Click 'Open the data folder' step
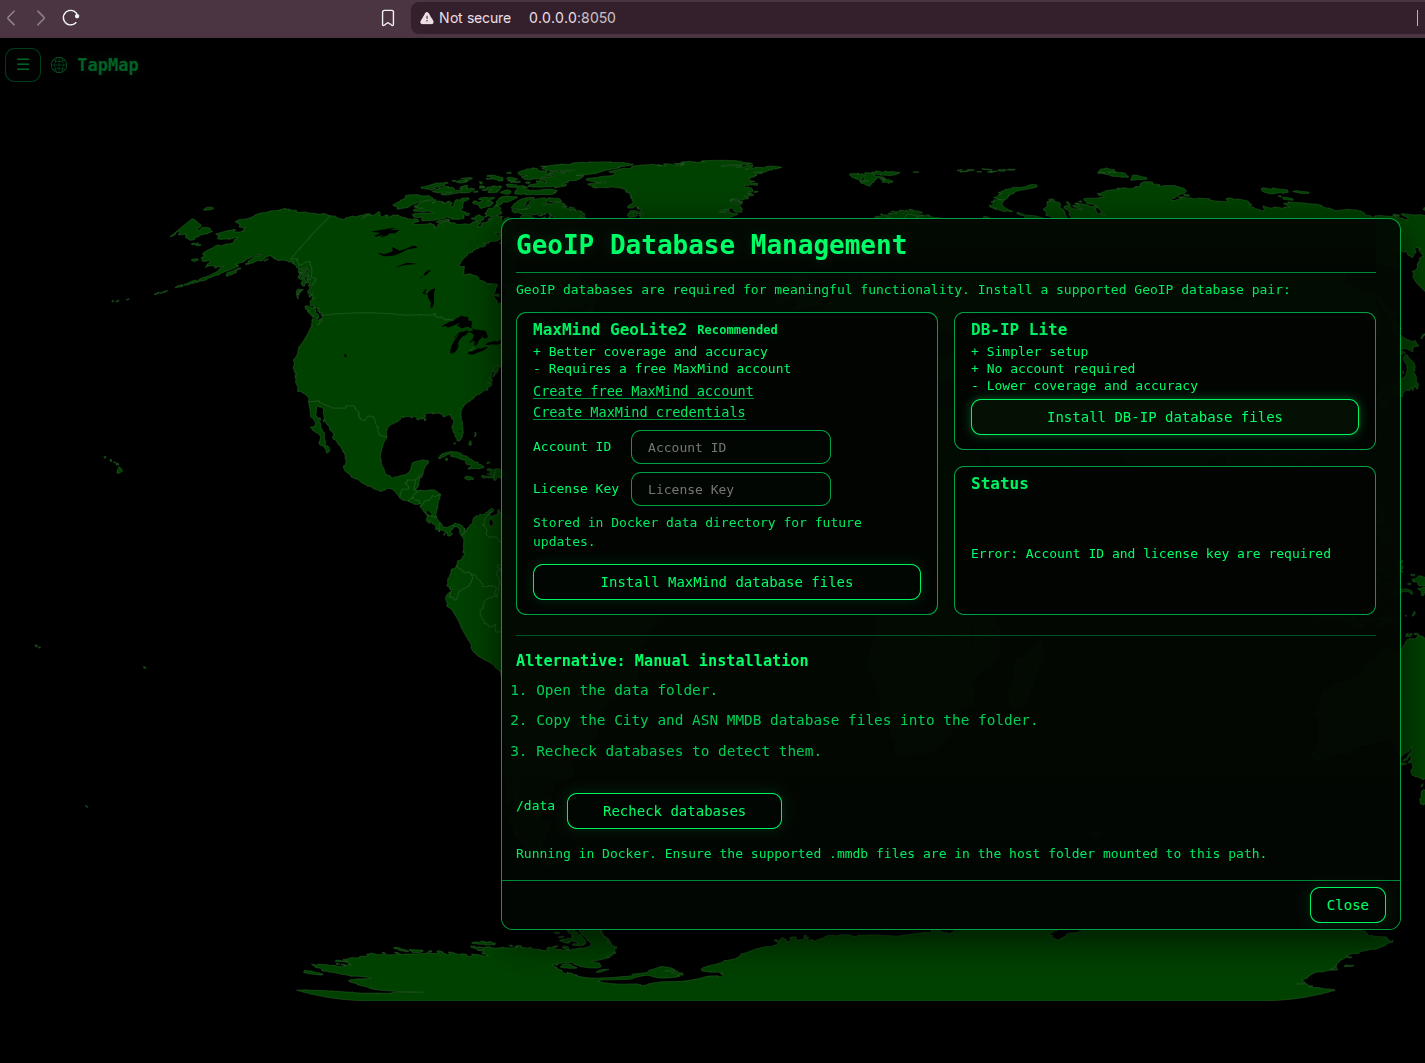The height and width of the screenshot is (1063, 1425). tap(626, 690)
